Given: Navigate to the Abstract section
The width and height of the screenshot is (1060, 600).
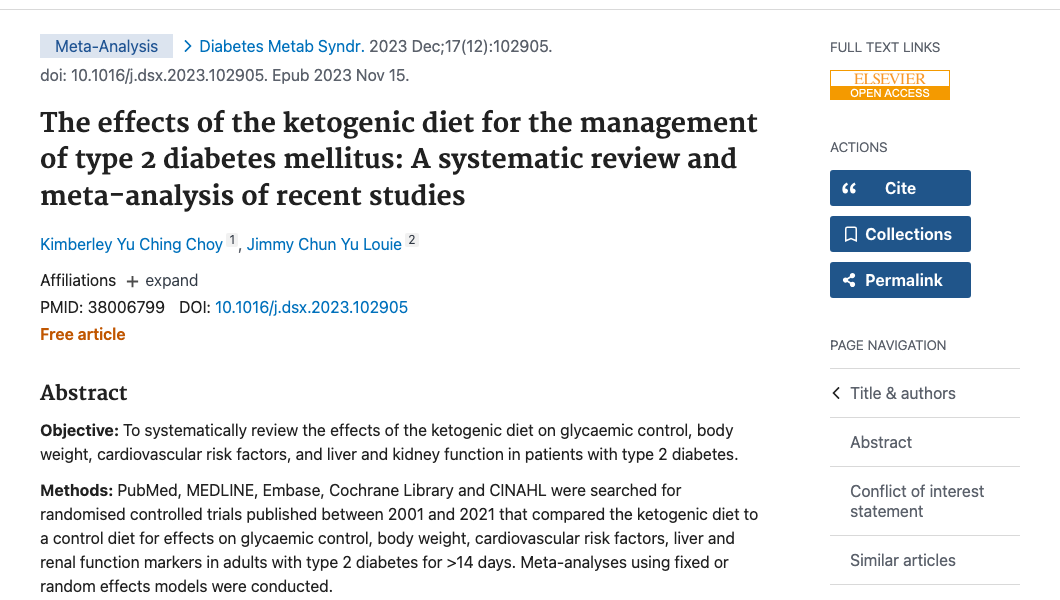Looking at the screenshot, I should (880, 442).
